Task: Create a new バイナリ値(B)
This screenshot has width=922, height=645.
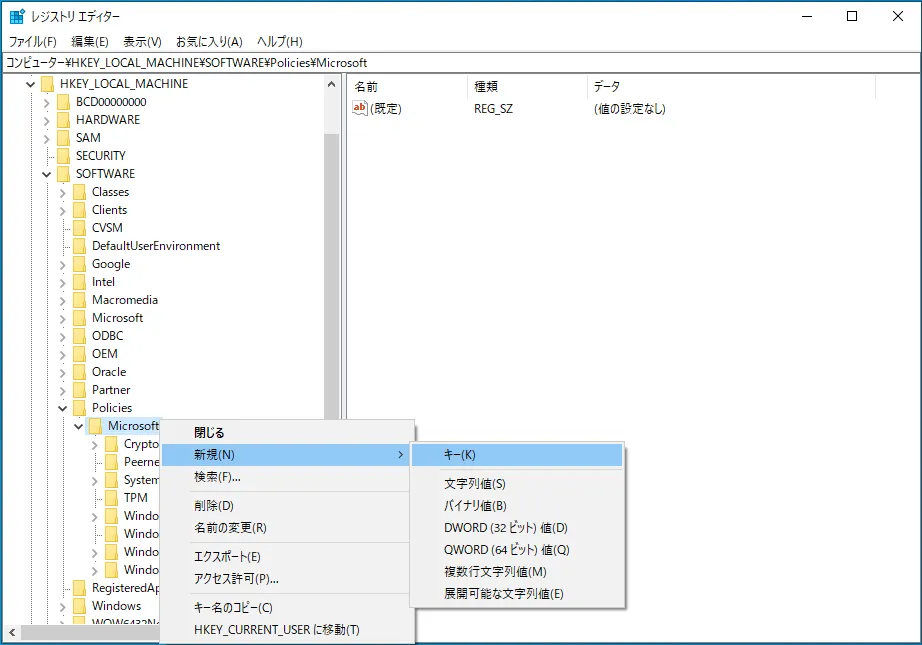Action: pyautogui.click(x=517, y=506)
